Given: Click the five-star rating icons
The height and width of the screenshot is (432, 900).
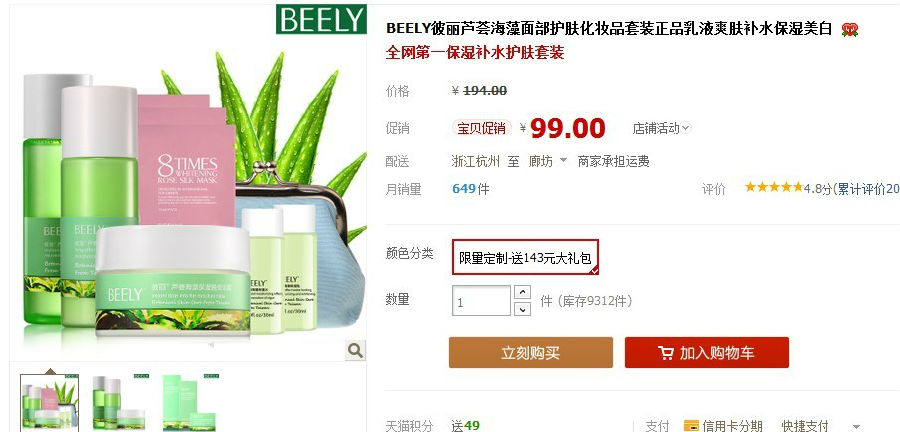Looking at the screenshot, I should (x=774, y=187).
